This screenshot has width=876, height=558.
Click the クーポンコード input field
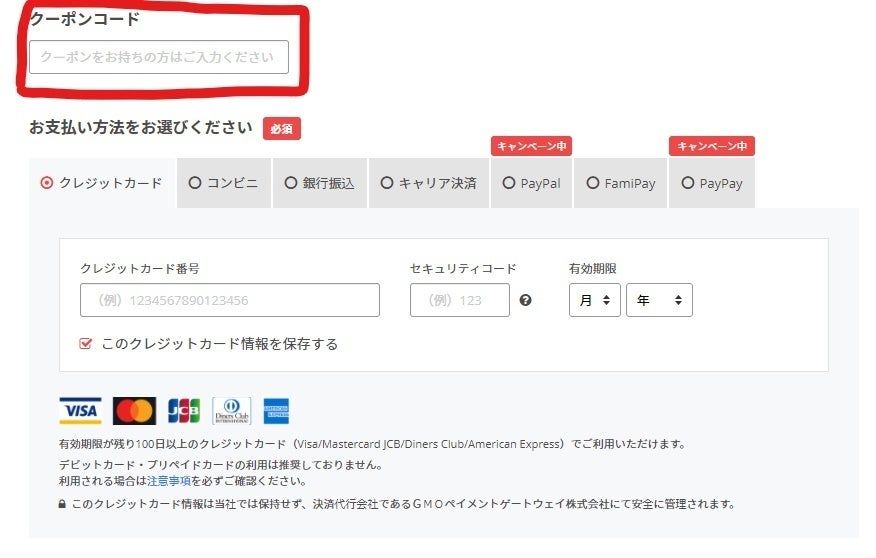159,57
